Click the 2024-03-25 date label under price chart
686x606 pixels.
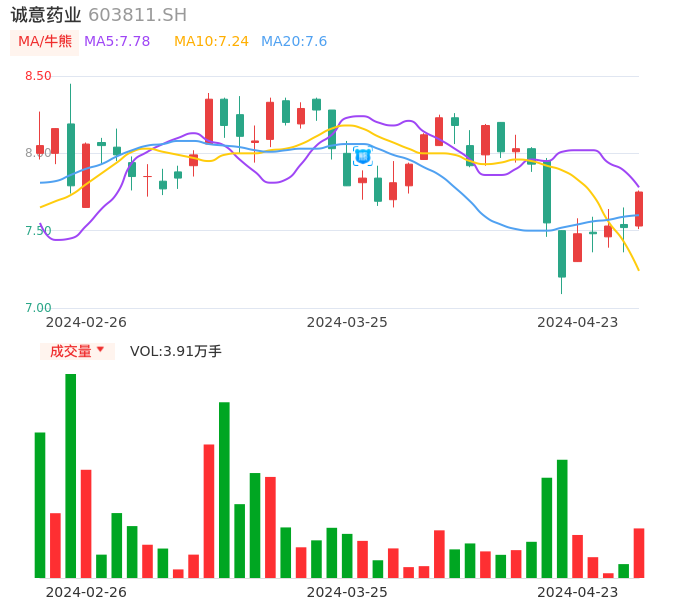(x=347, y=322)
